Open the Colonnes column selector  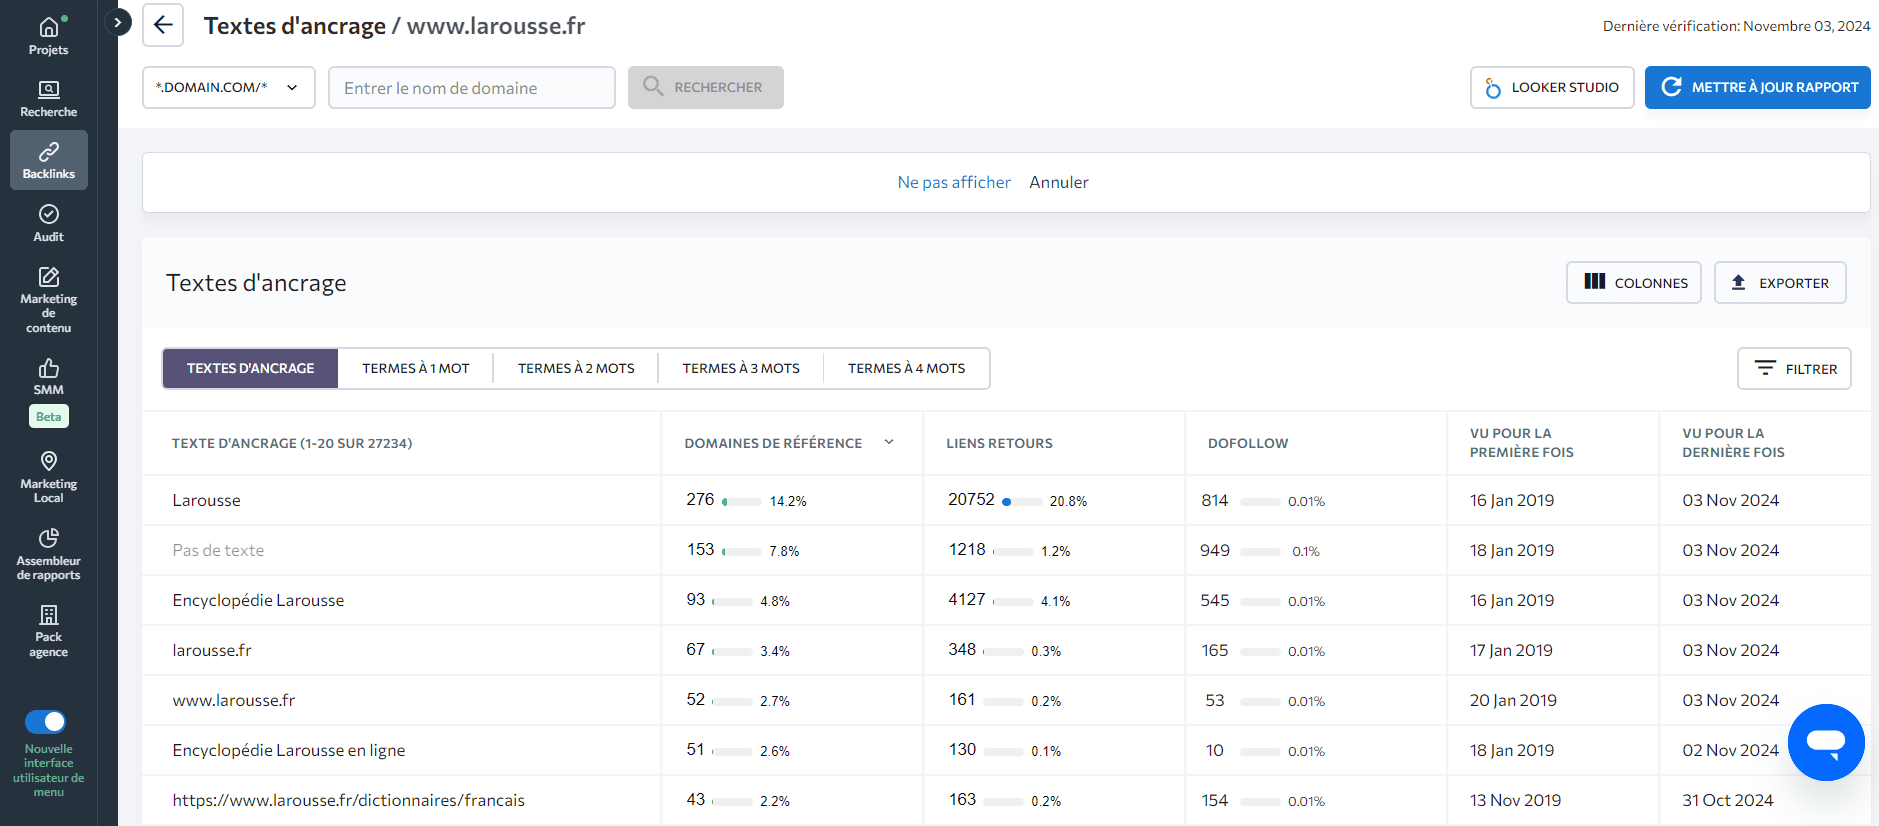point(1633,283)
